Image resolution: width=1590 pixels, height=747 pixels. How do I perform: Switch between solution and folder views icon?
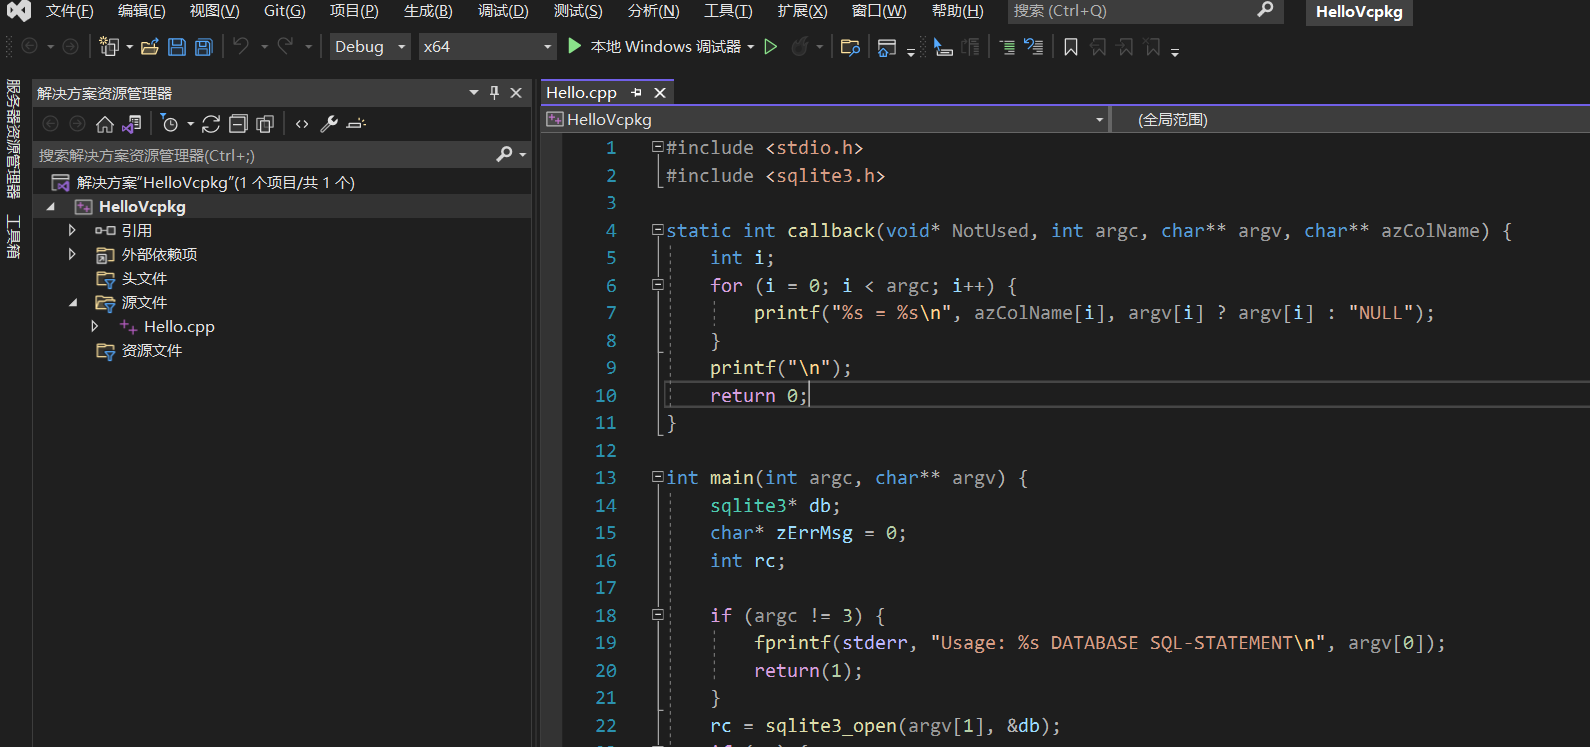[x=132, y=124]
